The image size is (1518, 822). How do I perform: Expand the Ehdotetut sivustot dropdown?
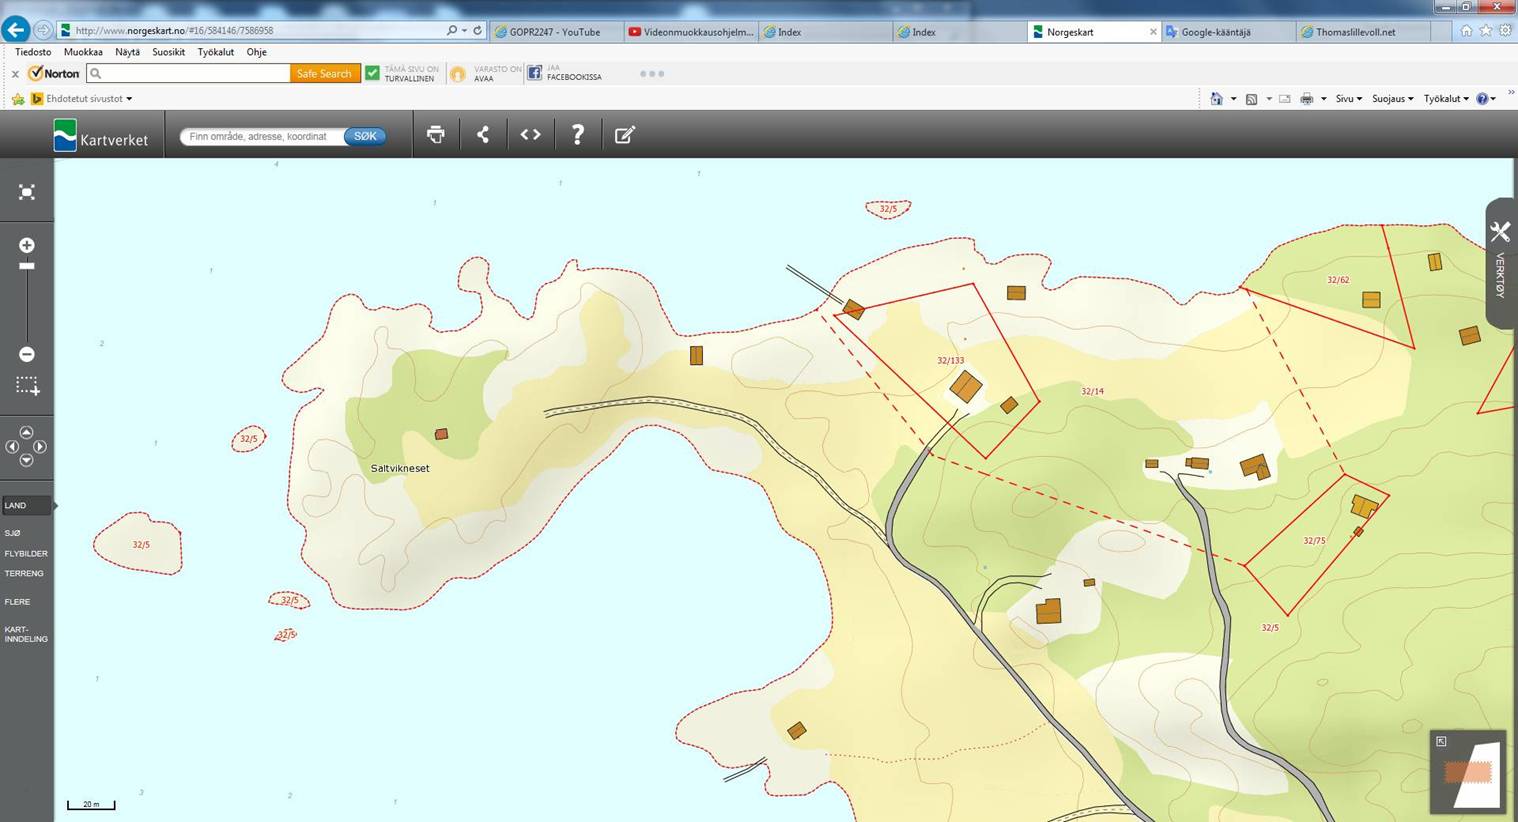(88, 99)
